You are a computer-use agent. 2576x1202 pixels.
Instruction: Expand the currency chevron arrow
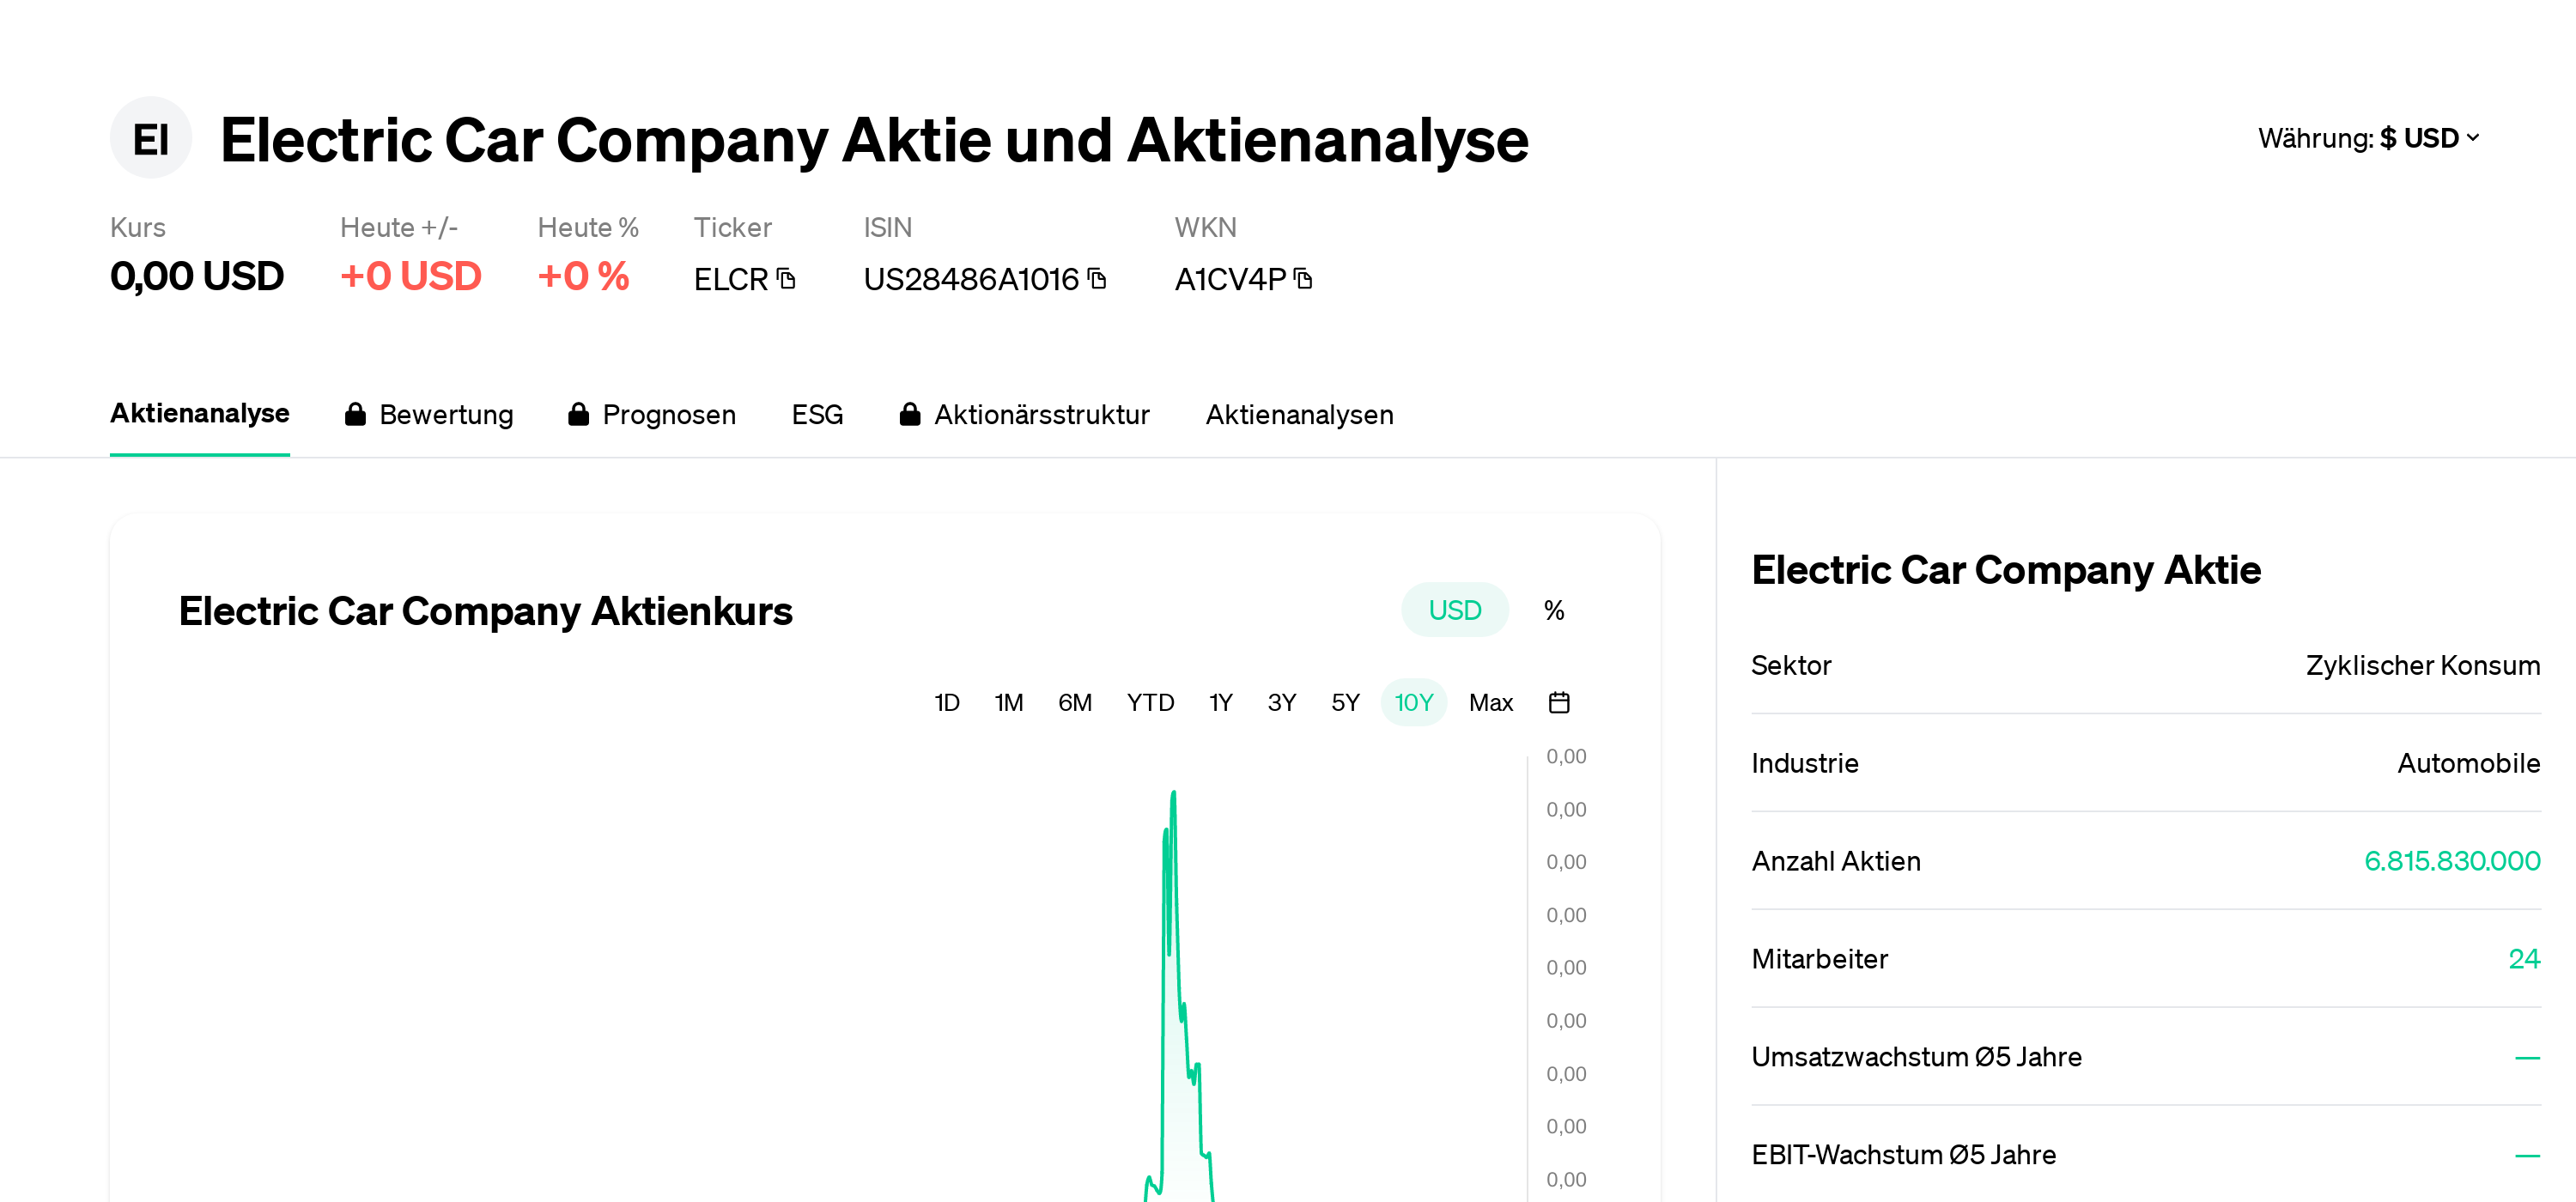click(x=2472, y=138)
